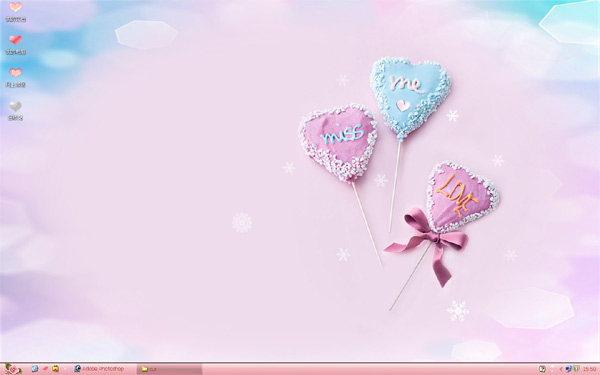Image resolution: width=600 pixels, height=375 pixels.
Task: Select the gray heart Recycle Bin desktop icon
Action: (x=15, y=111)
